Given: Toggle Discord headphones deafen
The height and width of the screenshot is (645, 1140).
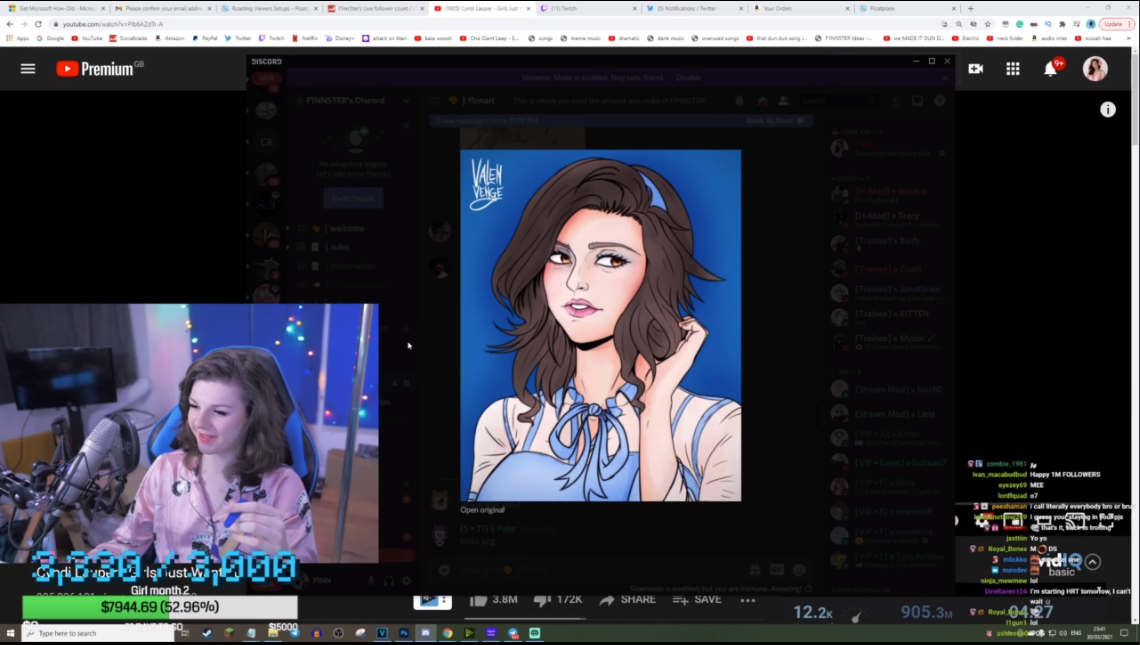Looking at the screenshot, I should (389, 580).
